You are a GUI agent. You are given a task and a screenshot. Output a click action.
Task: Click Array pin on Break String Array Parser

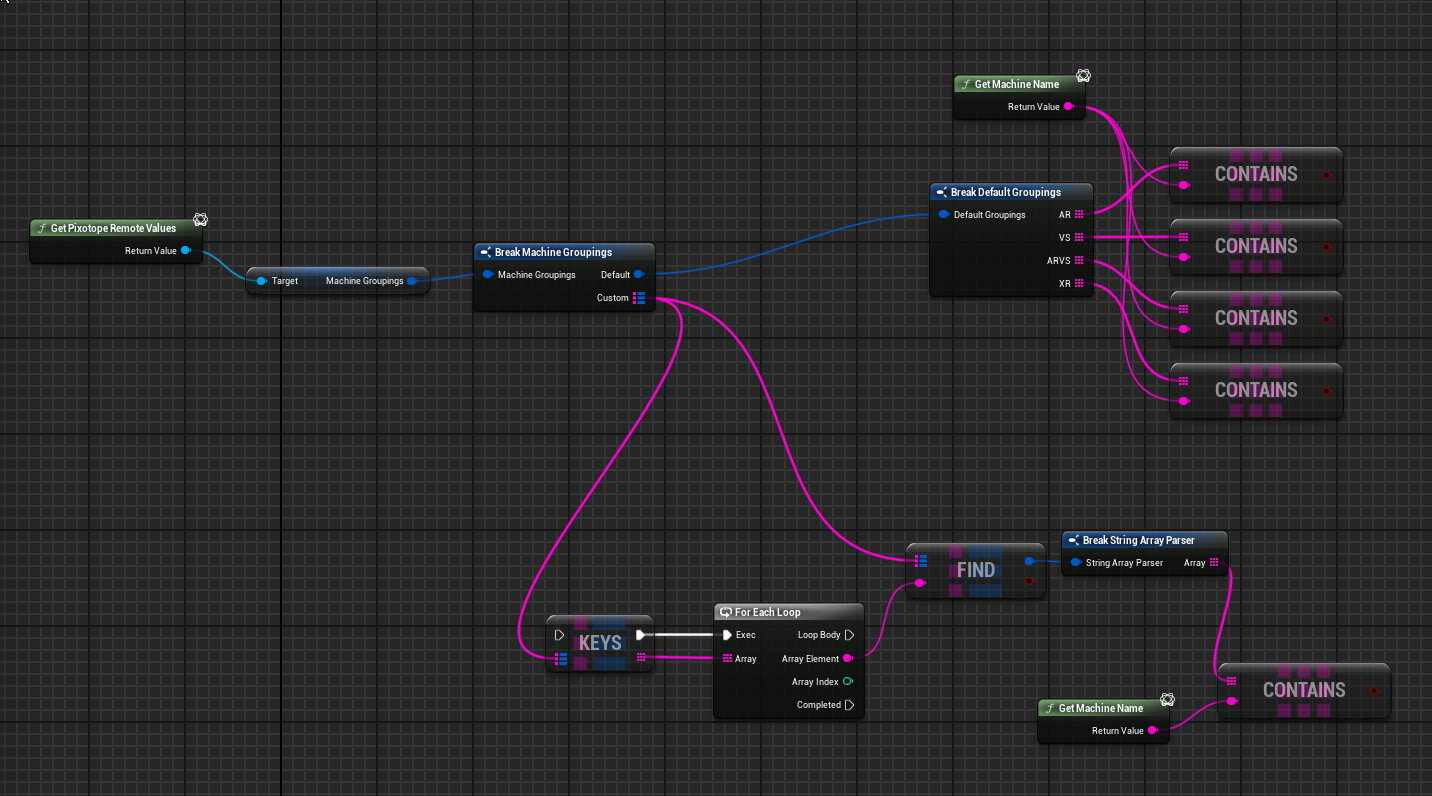click(x=1214, y=563)
